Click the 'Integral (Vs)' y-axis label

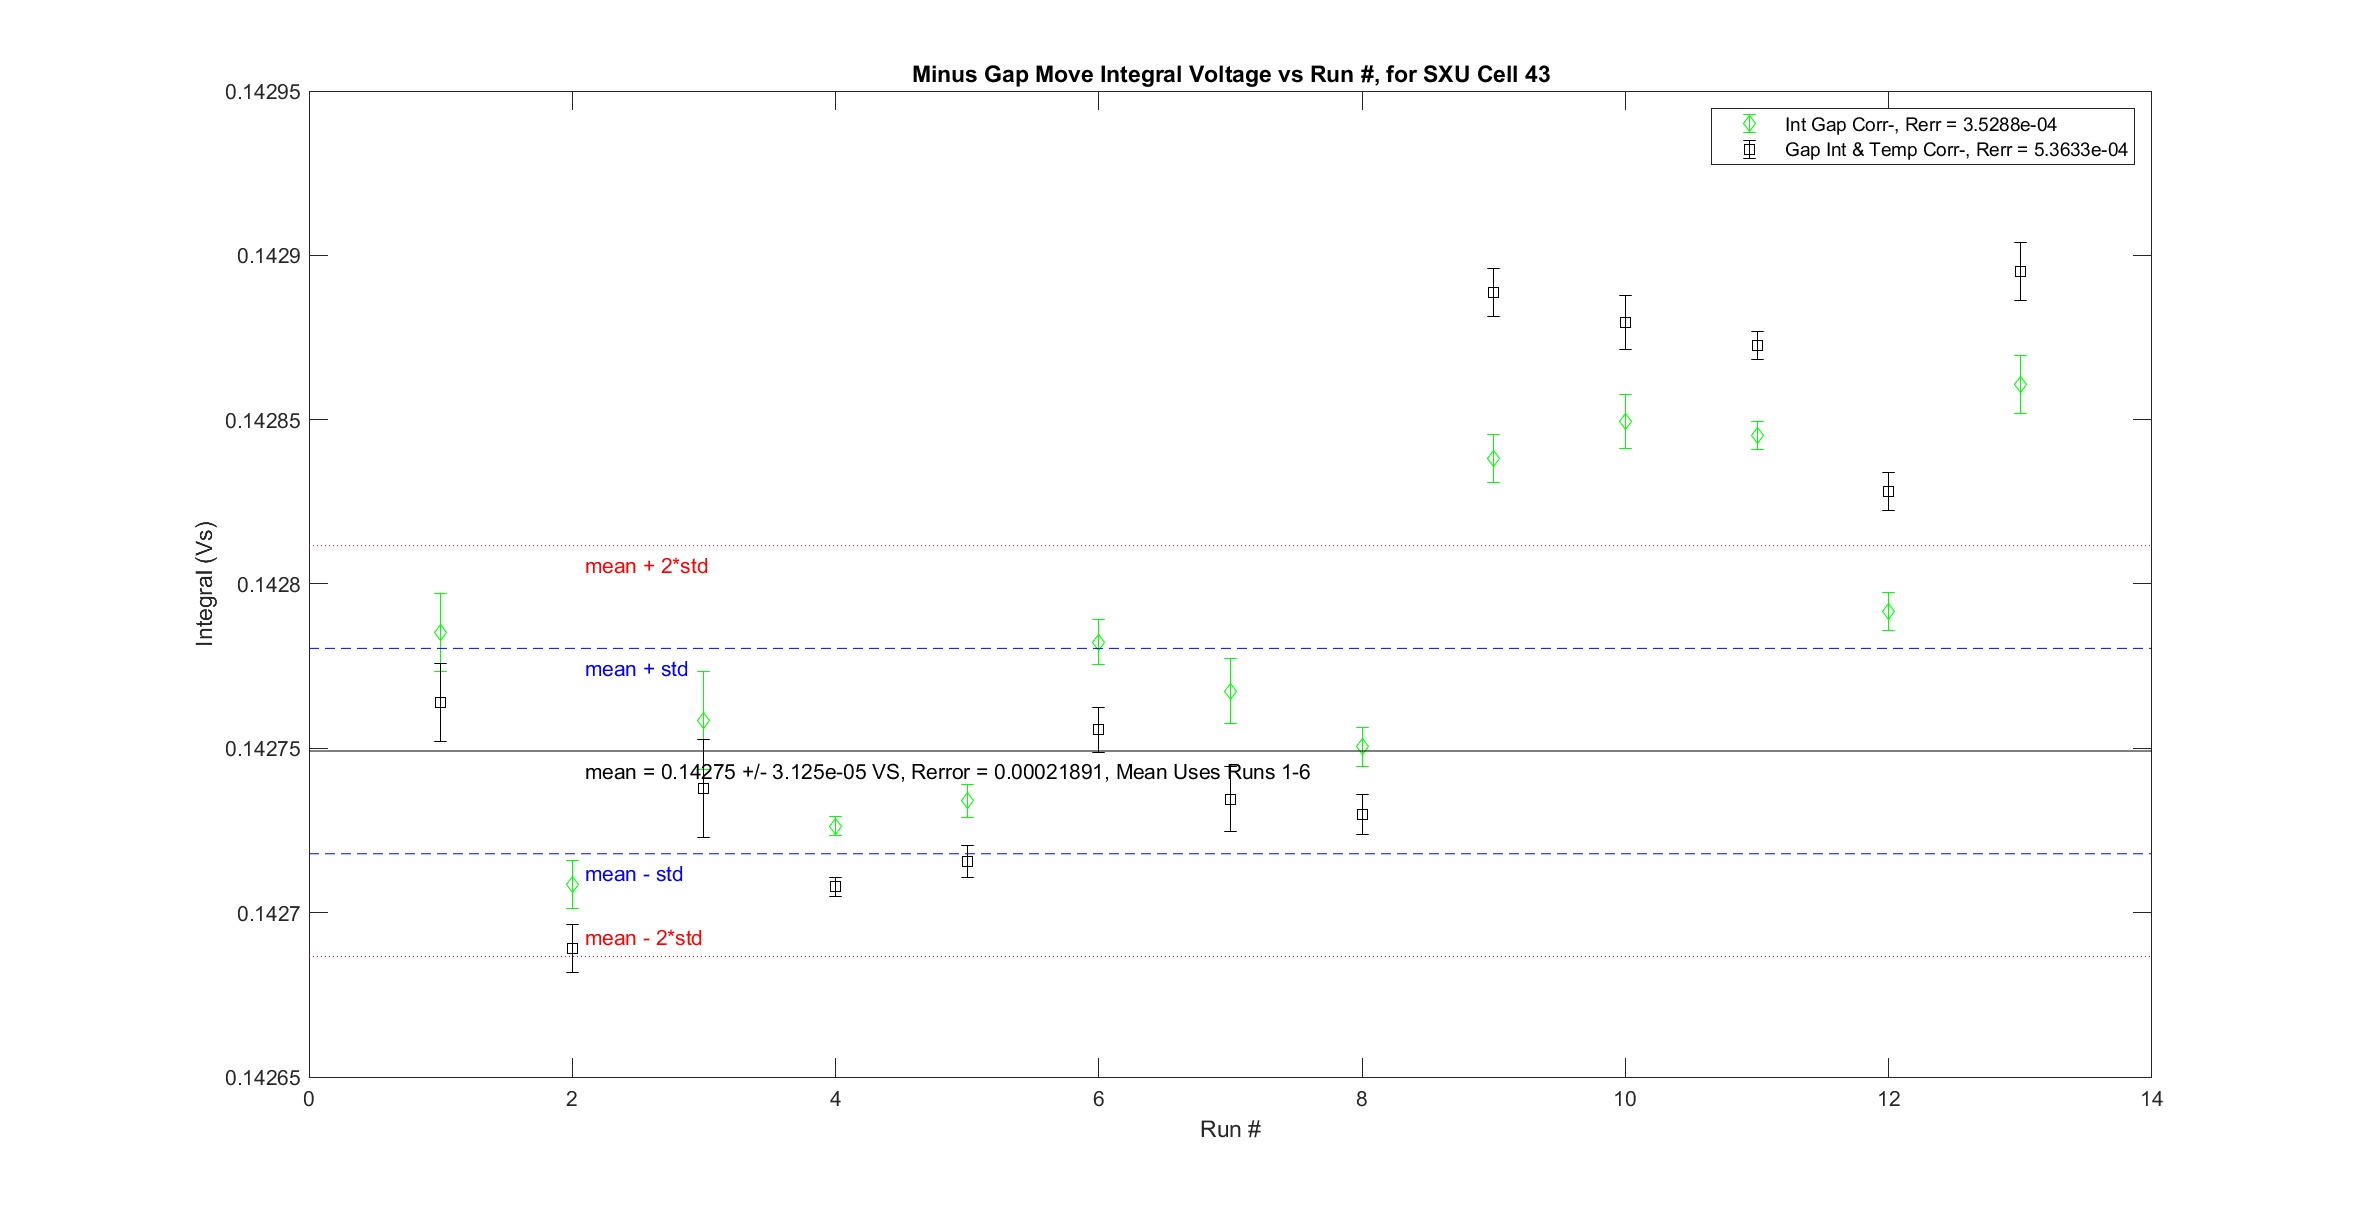(x=205, y=583)
